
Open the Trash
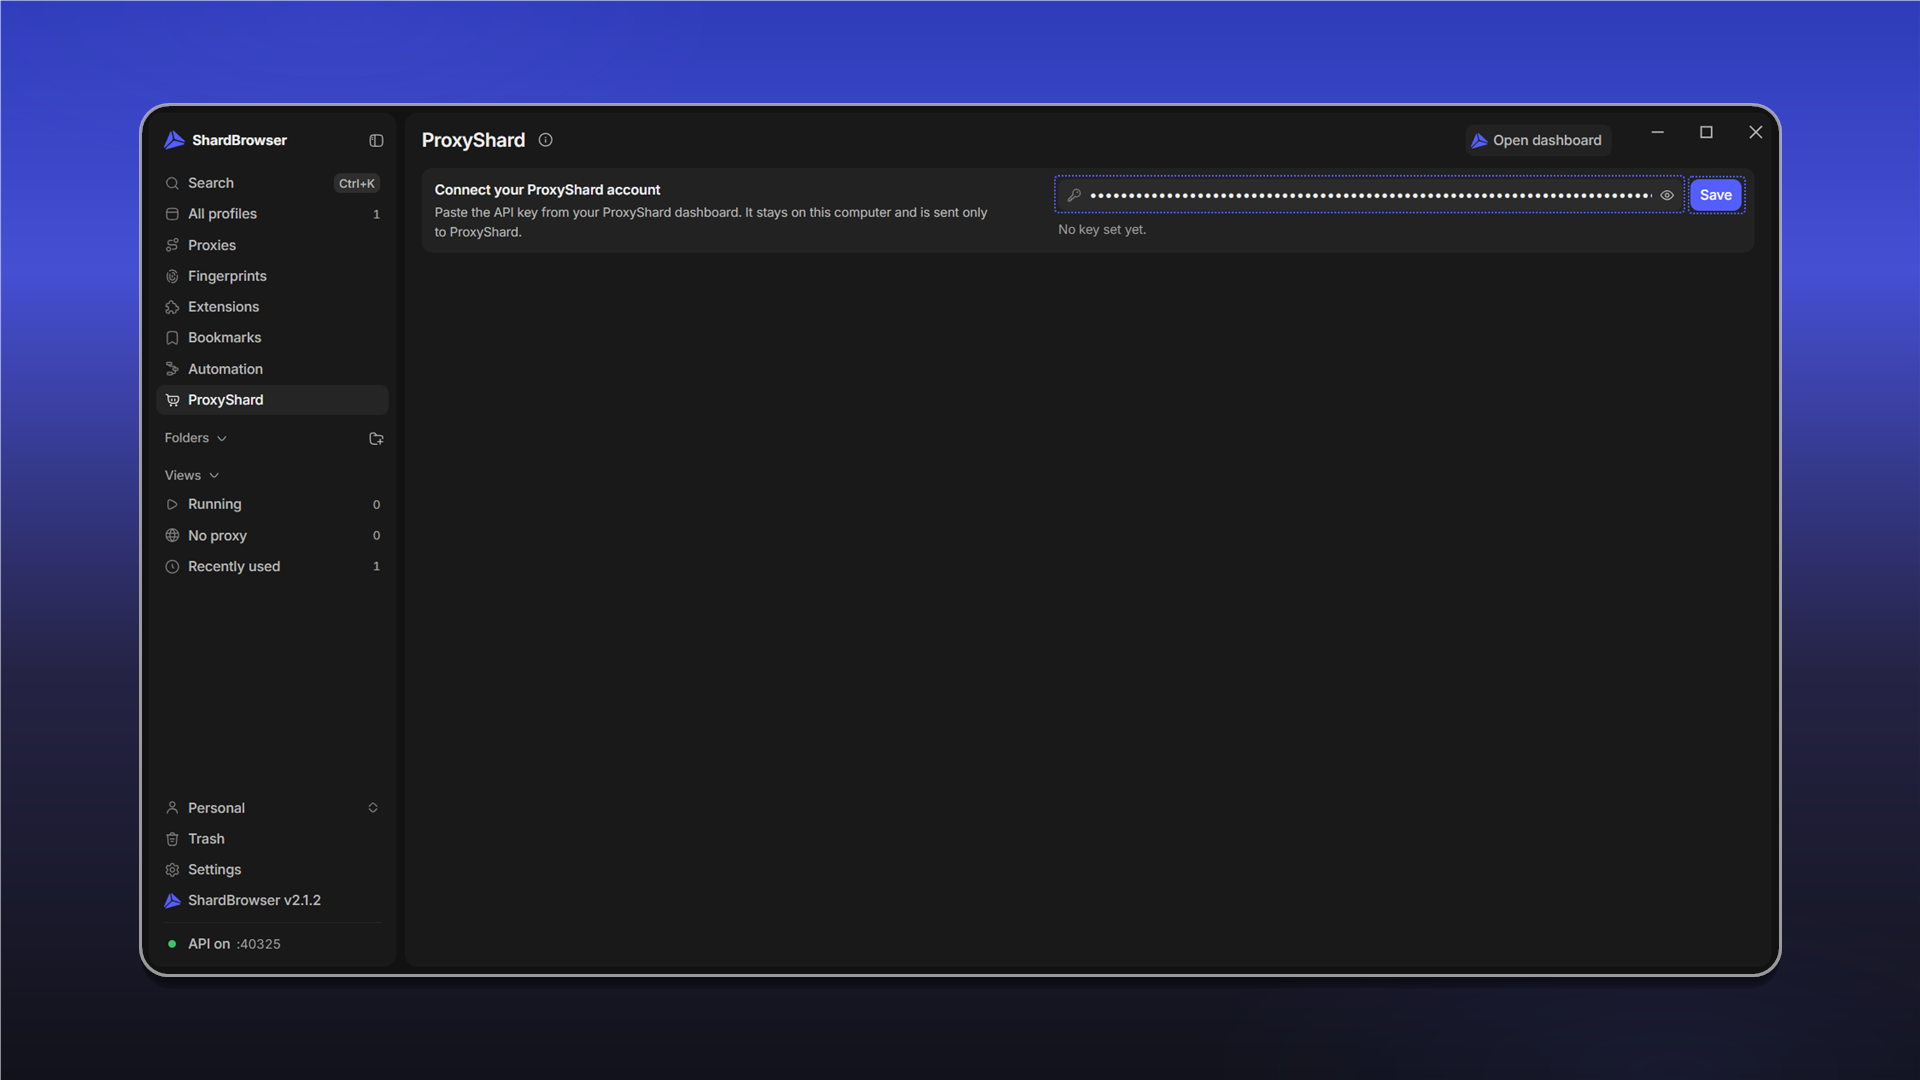click(x=272, y=839)
